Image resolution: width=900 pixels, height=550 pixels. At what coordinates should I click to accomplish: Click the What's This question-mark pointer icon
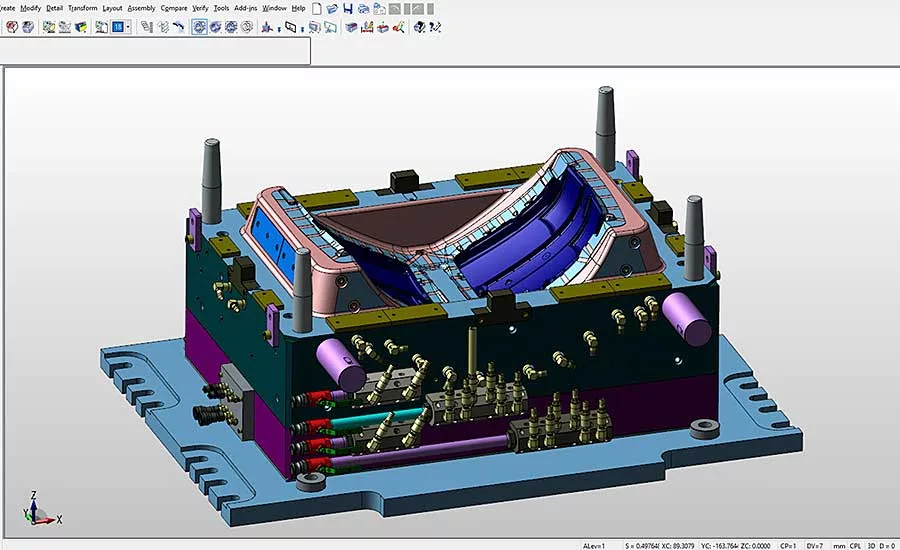coord(435,27)
